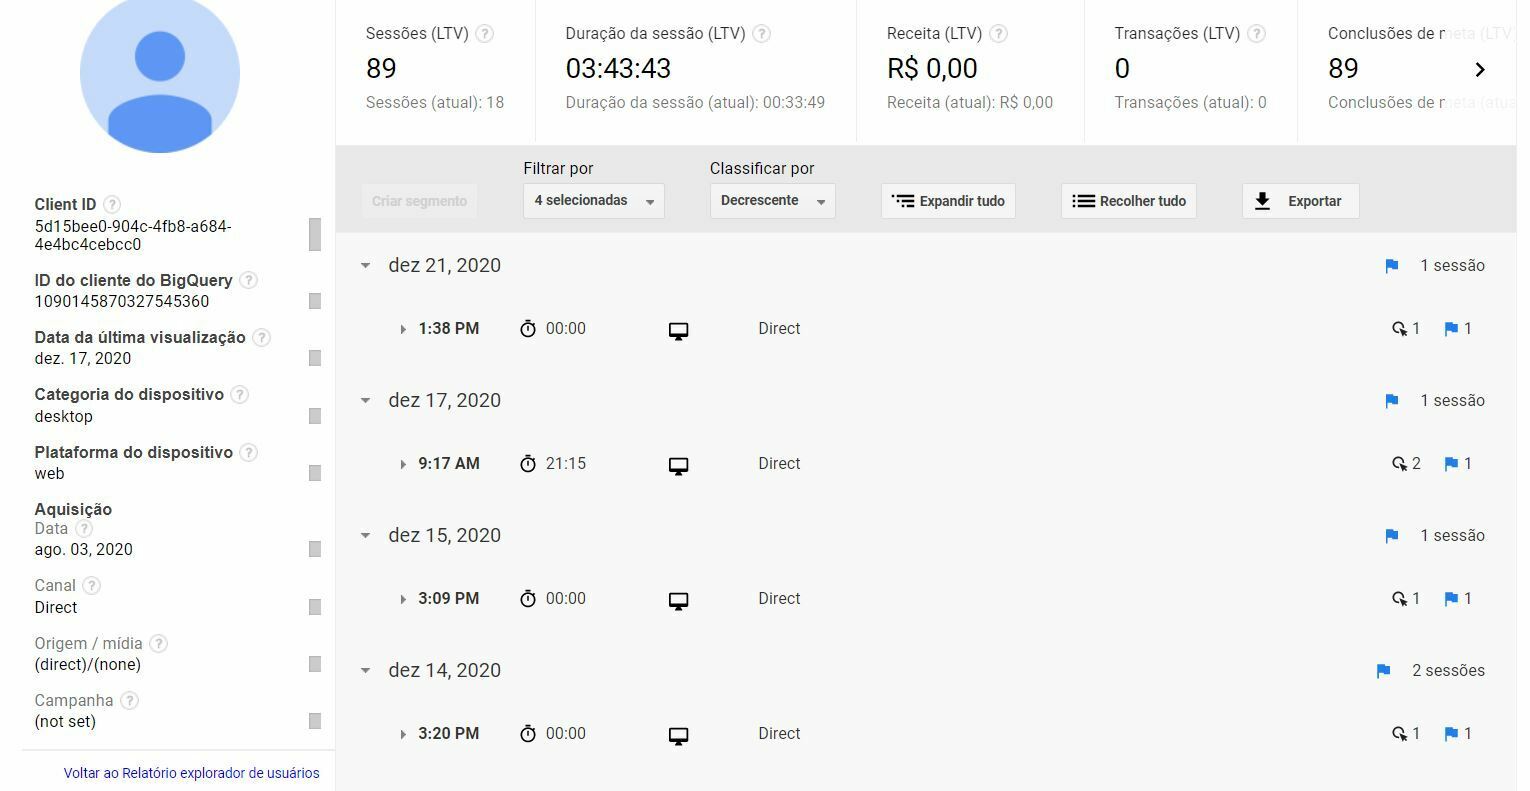Click help icon next to Campanha
Viewport: 1530px width, 791px height.
pyautogui.click(x=129, y=700)
